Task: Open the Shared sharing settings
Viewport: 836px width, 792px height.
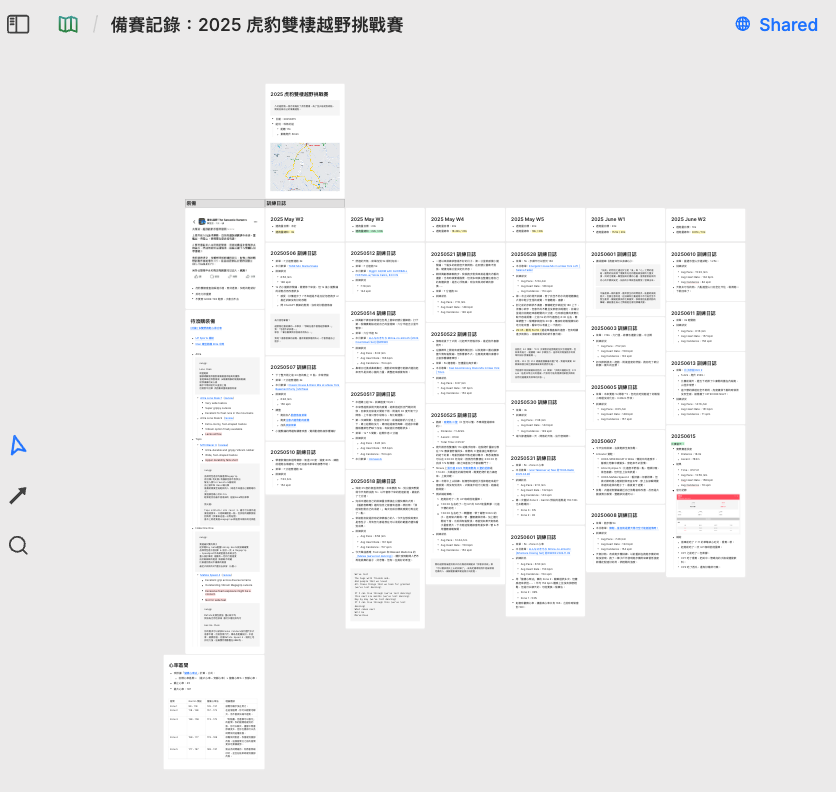Action: tap(776, 24)
